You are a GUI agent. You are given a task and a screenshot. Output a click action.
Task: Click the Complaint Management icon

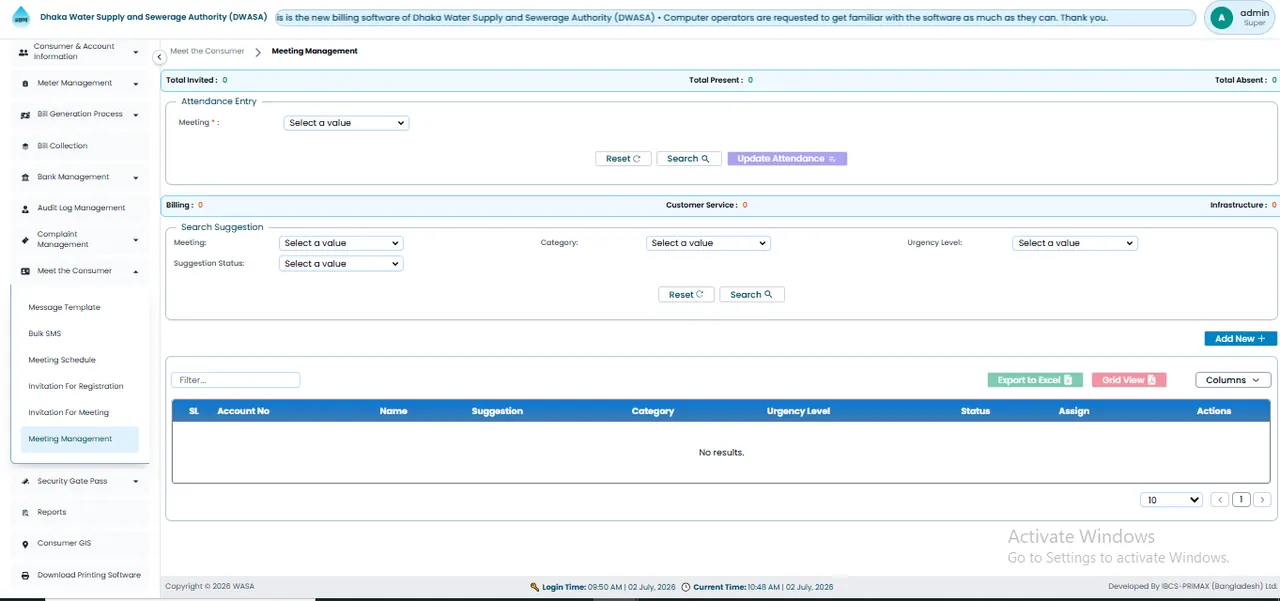pyautogui.click(x=25, y=240)
